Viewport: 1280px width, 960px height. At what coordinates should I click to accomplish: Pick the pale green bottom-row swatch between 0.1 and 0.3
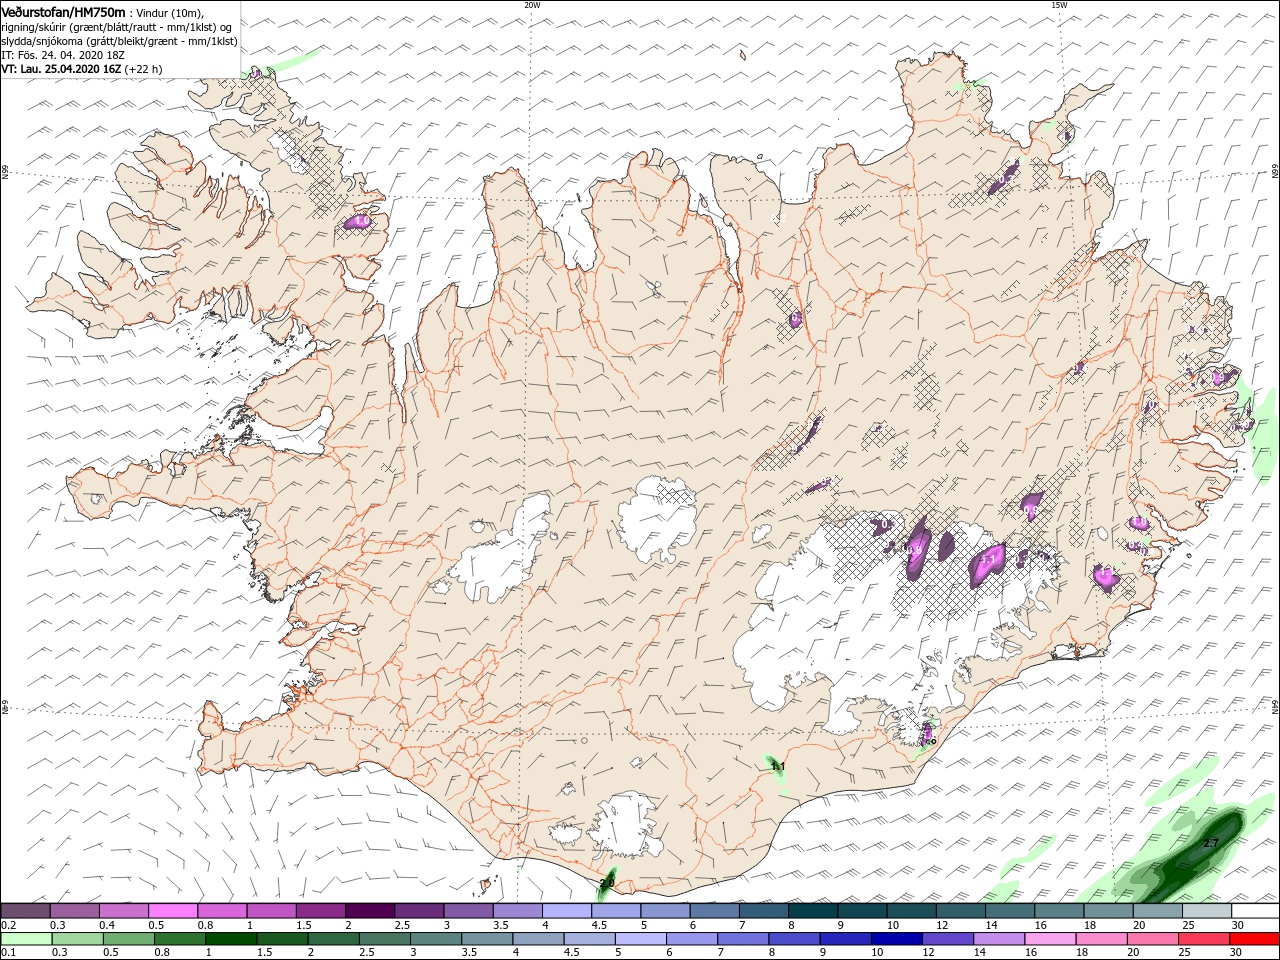26,939
